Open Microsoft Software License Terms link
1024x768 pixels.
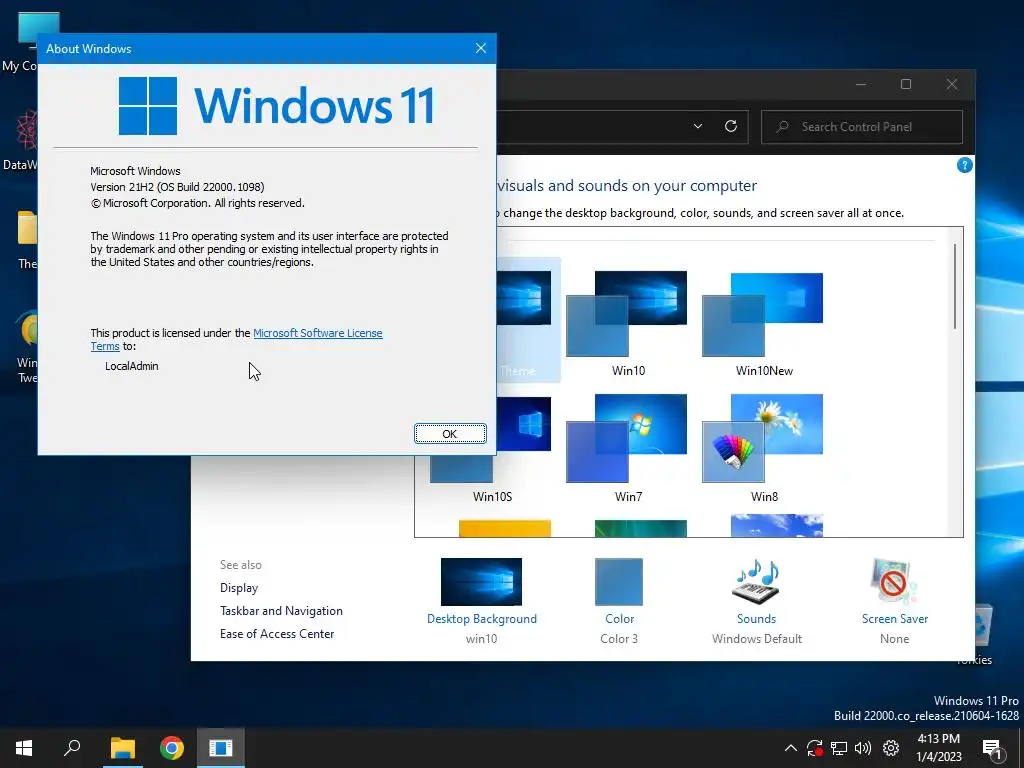317,333
